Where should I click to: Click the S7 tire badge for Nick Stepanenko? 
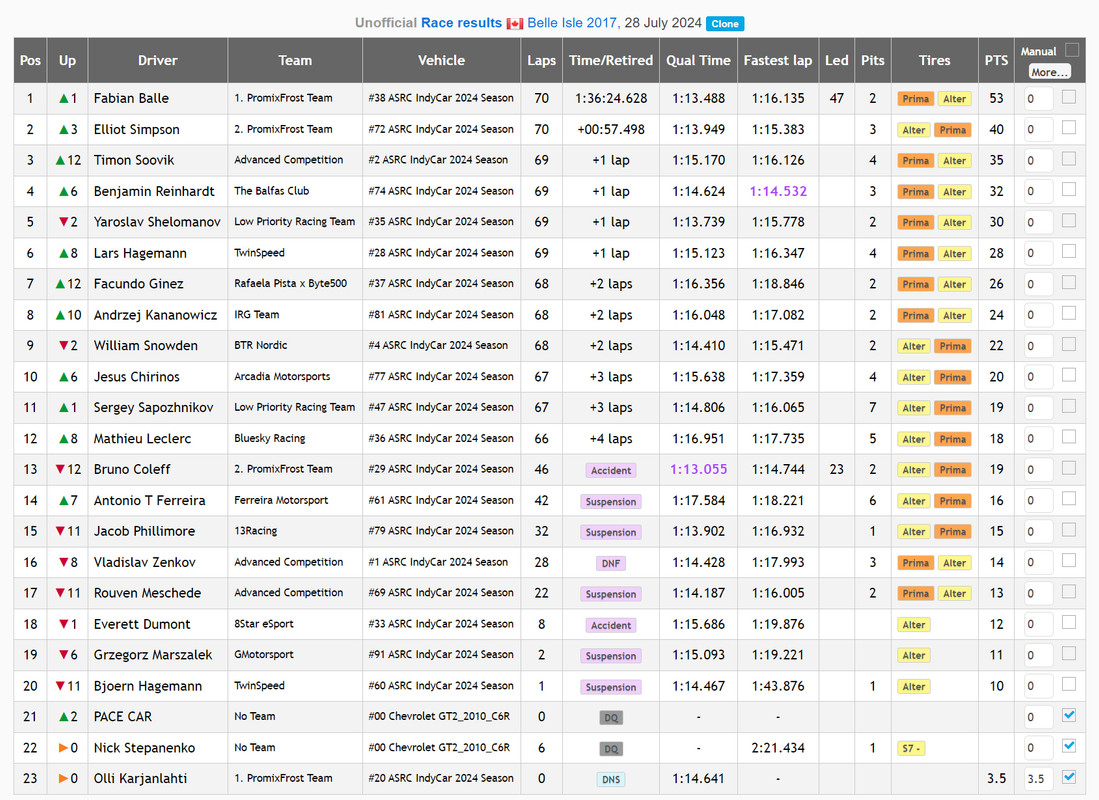coord(911,748)
